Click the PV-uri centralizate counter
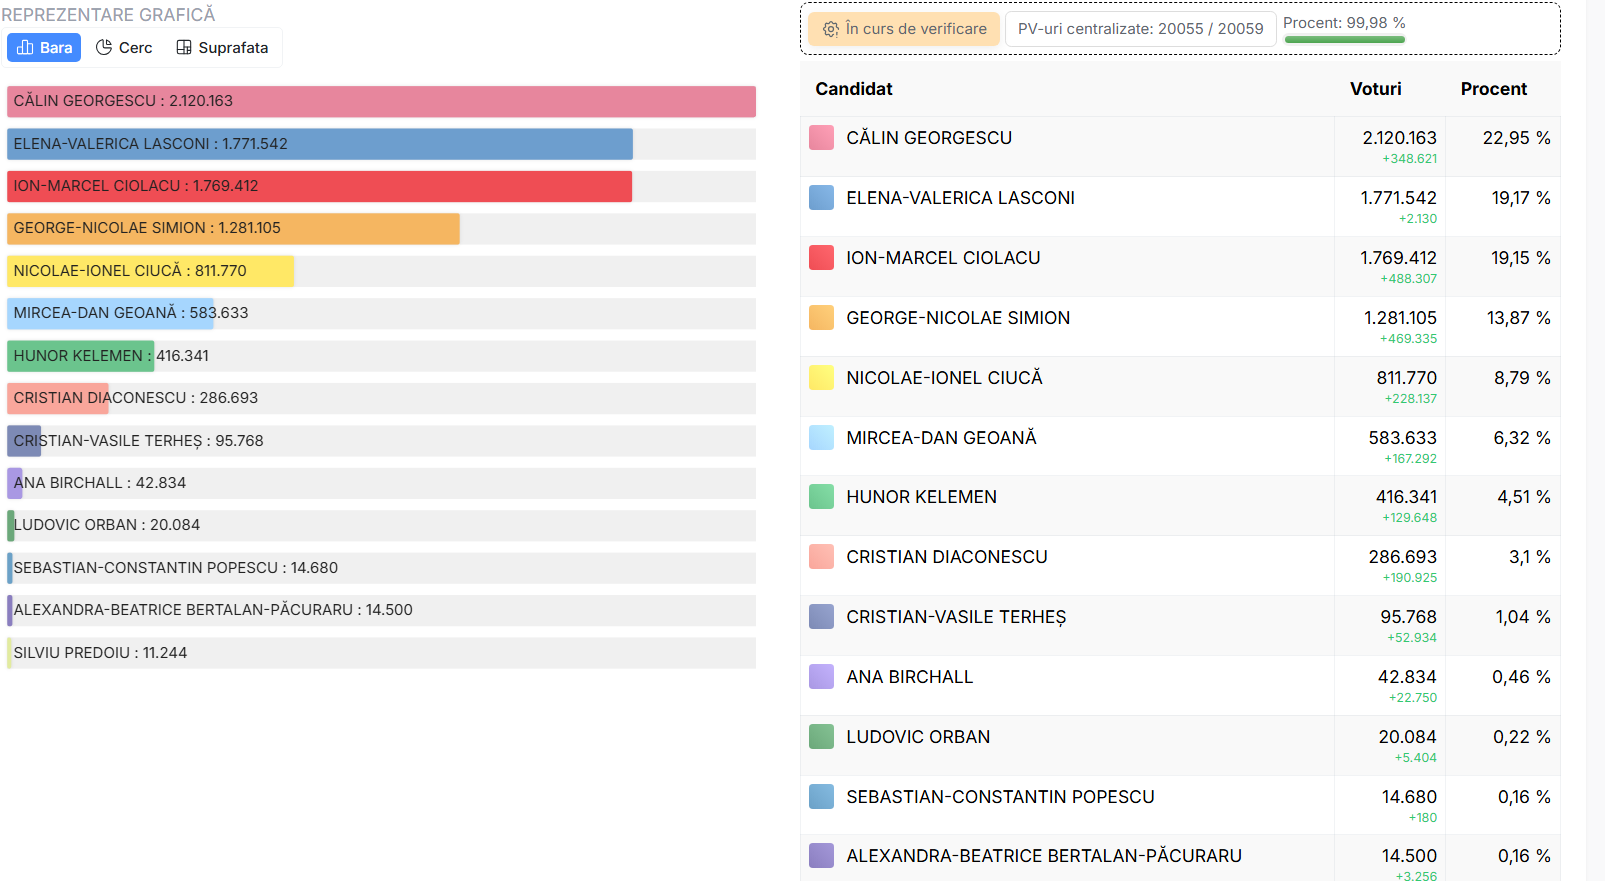The image size is (1605, 881). pyautogui.click(x=1140, y=29)
